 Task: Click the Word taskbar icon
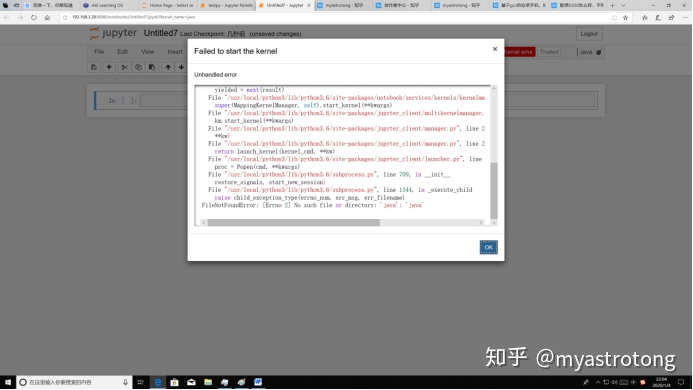pos(258,382)
